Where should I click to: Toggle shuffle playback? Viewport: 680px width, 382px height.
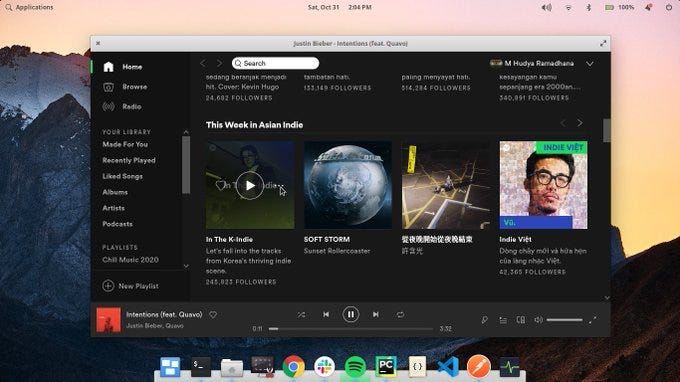[x=301, y=314]
